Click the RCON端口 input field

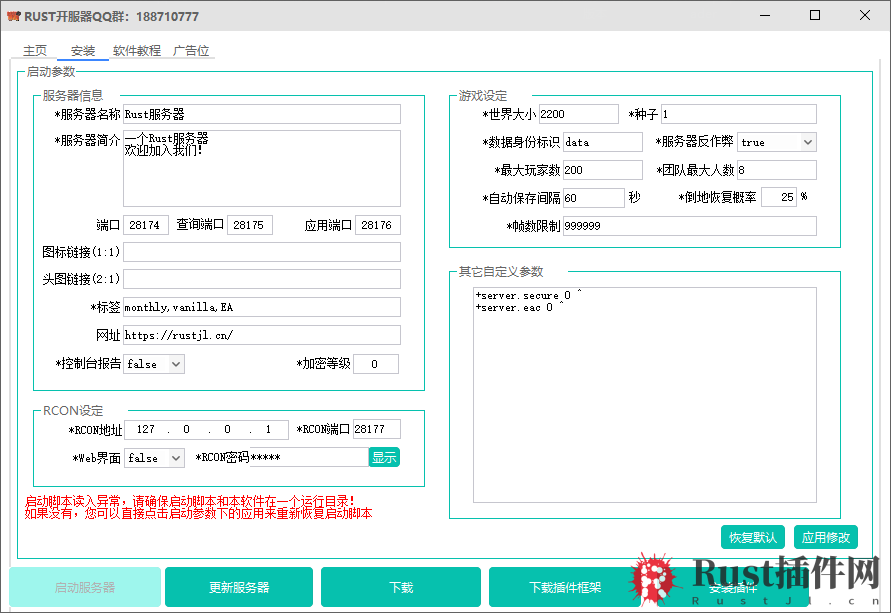click(377, 429)
